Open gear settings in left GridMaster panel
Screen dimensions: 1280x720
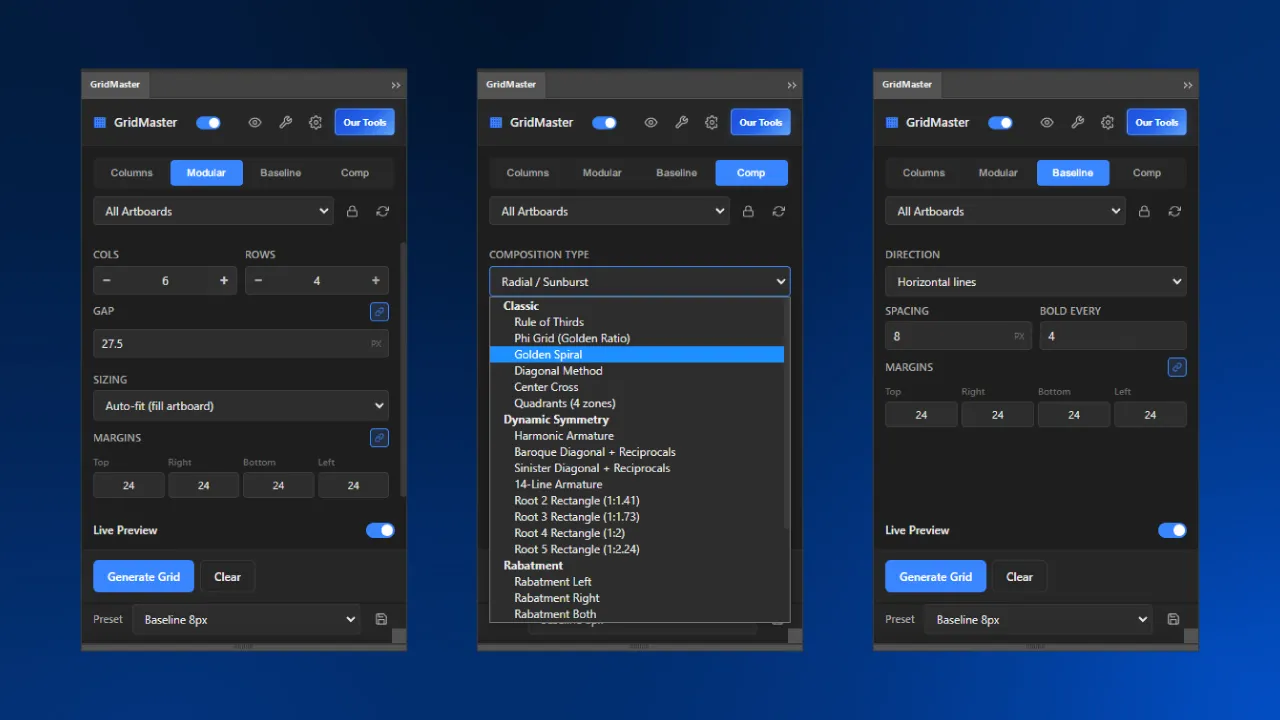315,123
